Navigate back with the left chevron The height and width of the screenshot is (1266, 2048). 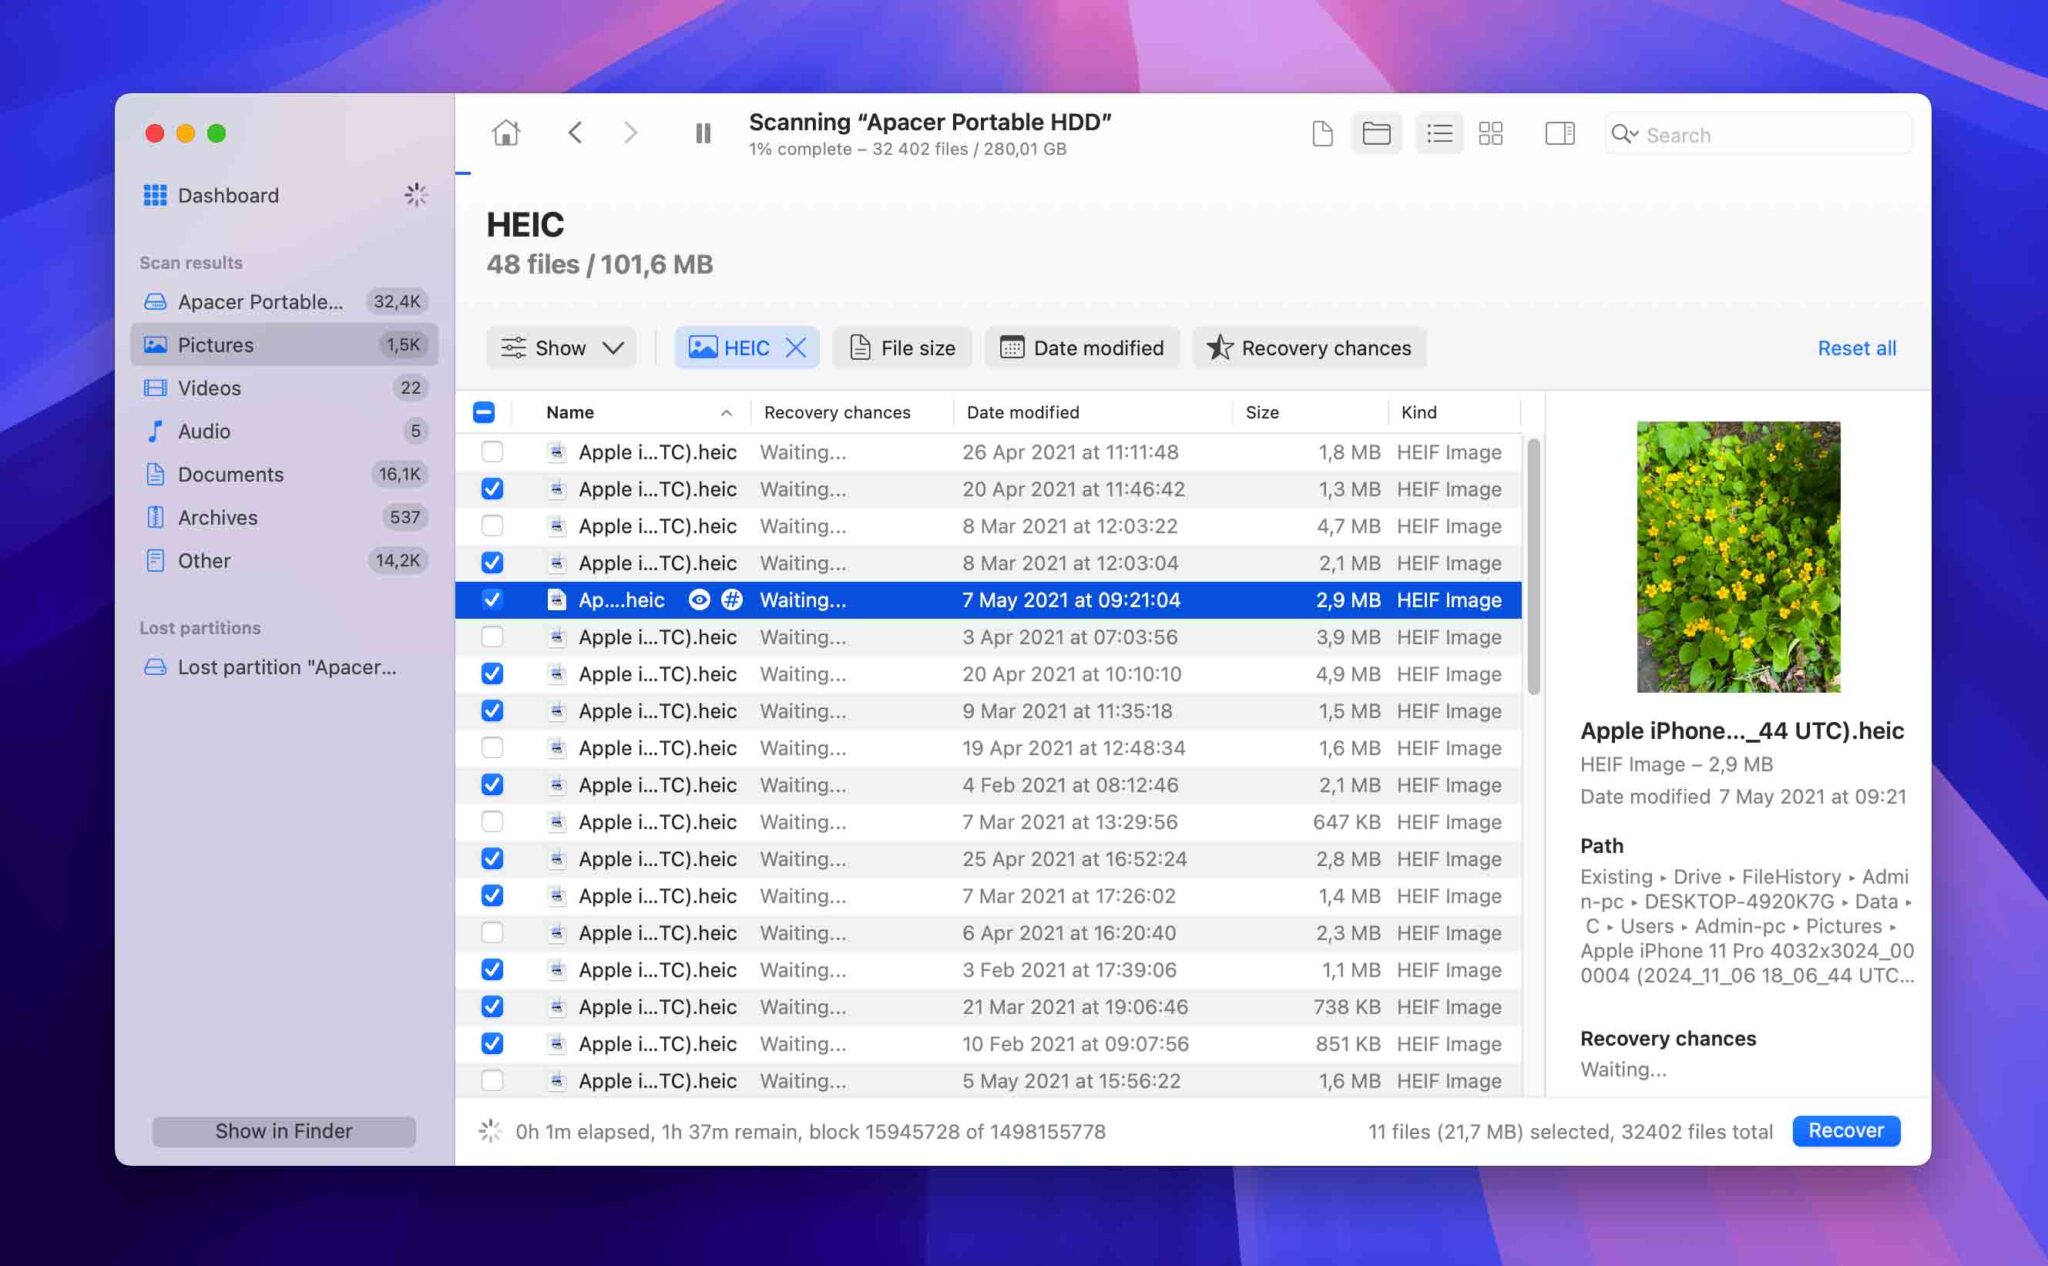click(x=575, y=133)
